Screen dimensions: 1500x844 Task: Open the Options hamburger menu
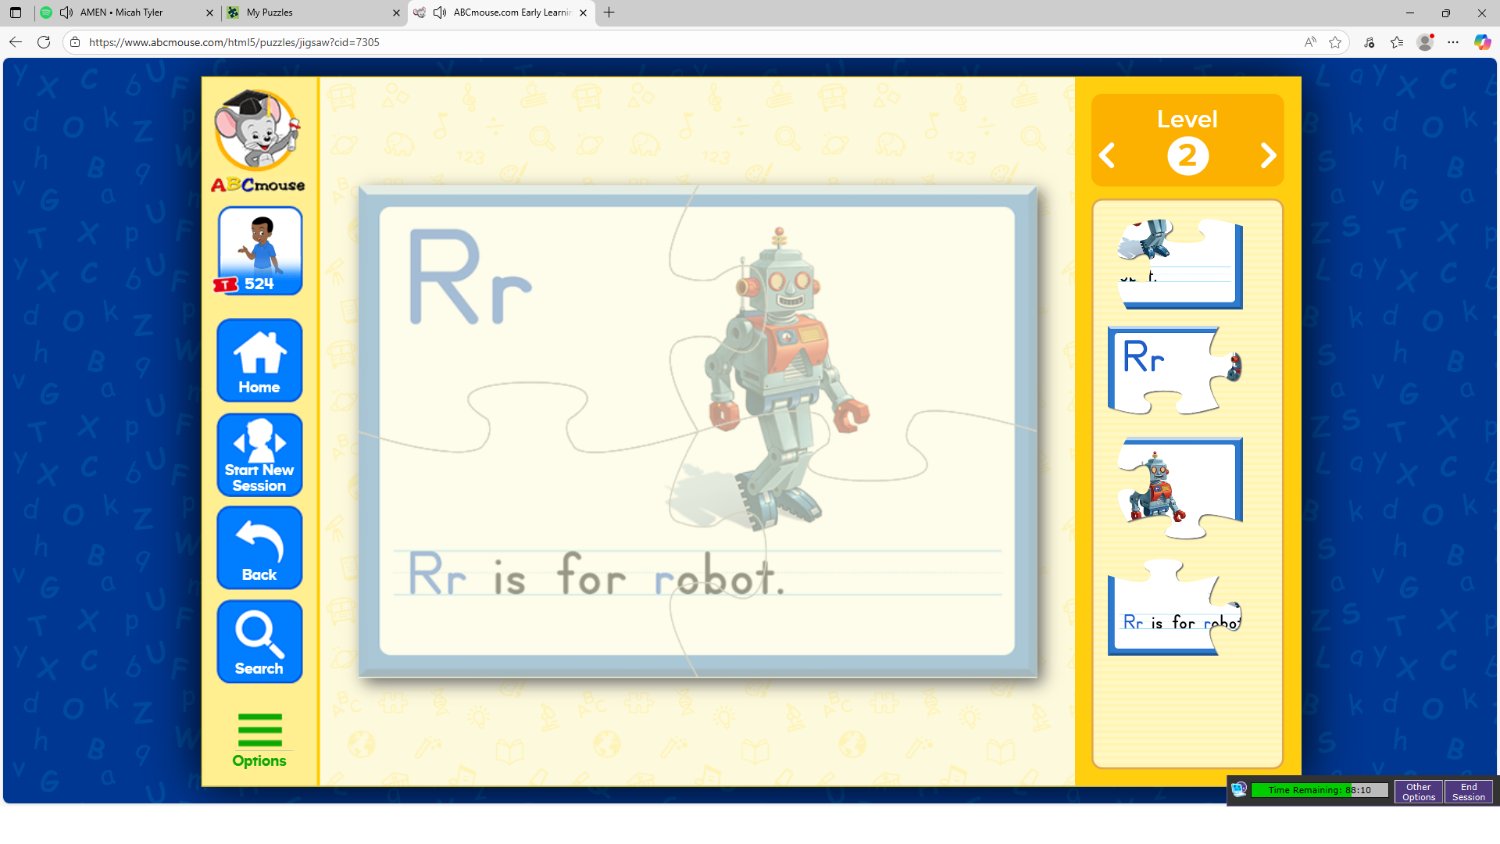click(x=260, y=740)
